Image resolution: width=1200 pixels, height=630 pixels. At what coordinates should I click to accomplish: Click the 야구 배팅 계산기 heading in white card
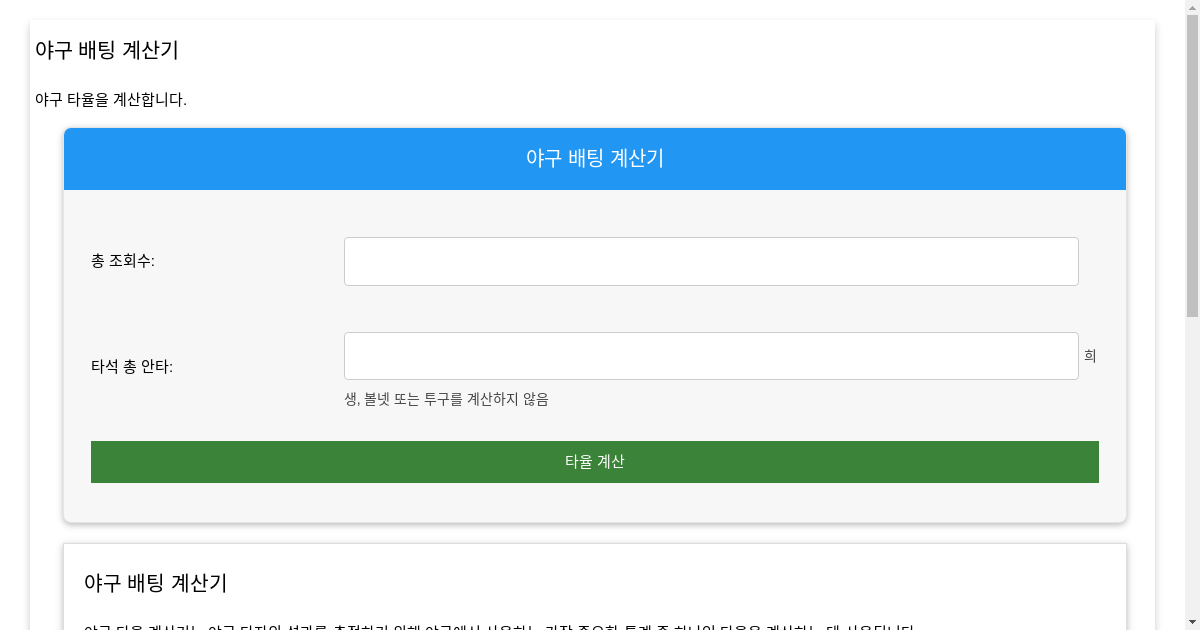[155, 582]
